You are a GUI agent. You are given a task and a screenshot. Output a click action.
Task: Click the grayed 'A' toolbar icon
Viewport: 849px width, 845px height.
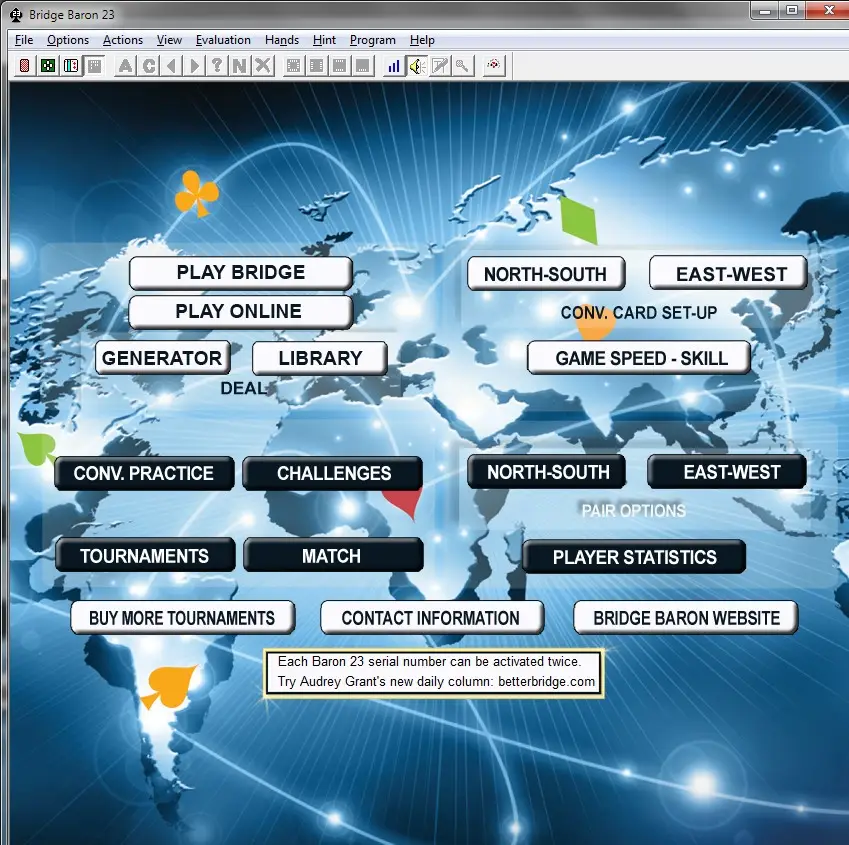(125, 66)
